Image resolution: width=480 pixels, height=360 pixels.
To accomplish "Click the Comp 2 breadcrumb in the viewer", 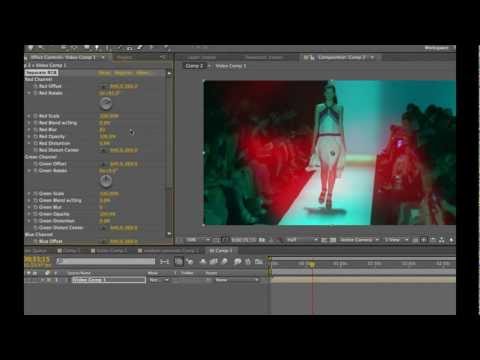I will (194, 66).
